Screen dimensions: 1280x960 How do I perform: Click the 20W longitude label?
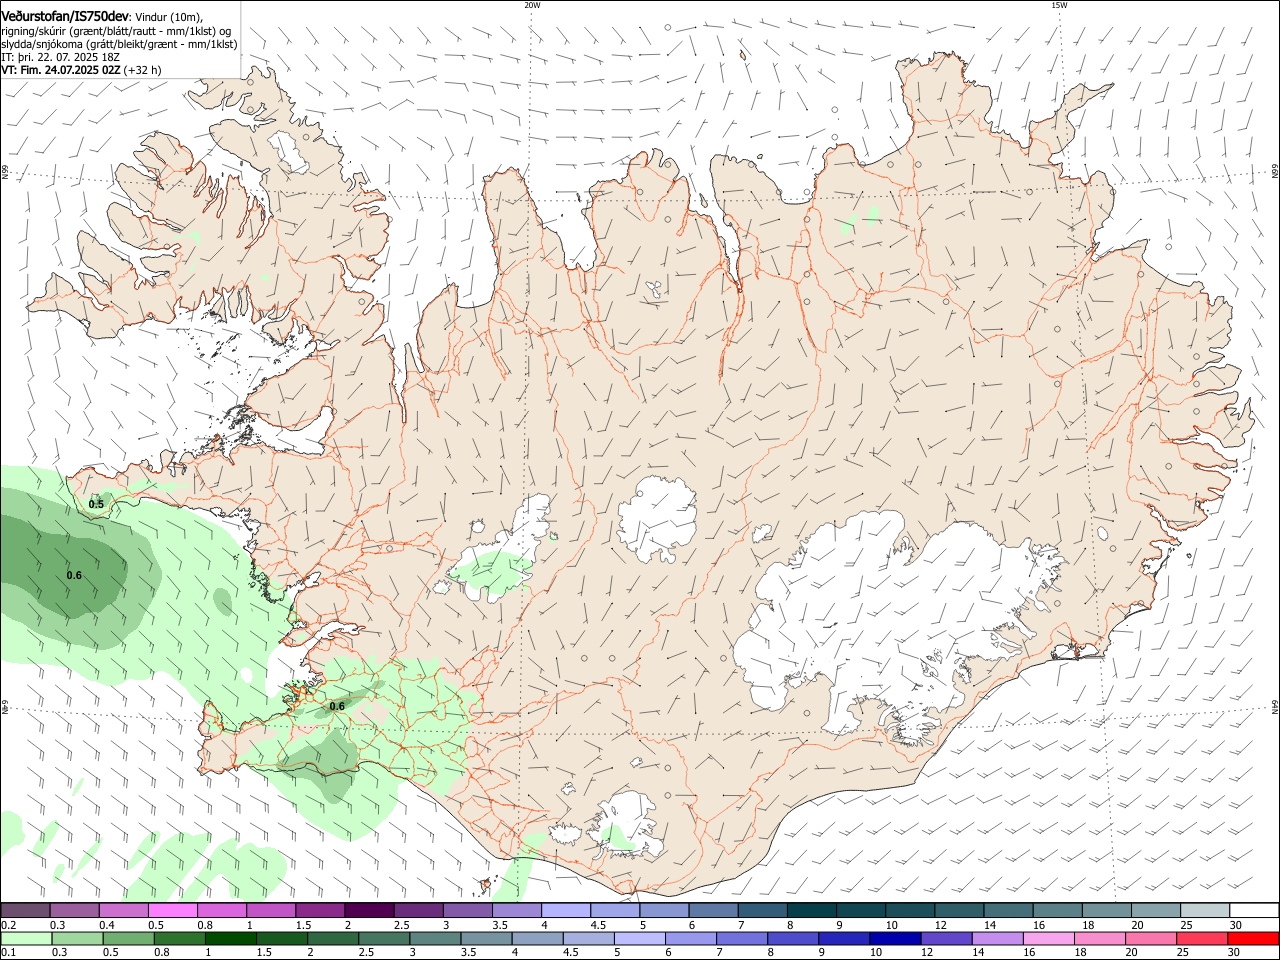532,5
